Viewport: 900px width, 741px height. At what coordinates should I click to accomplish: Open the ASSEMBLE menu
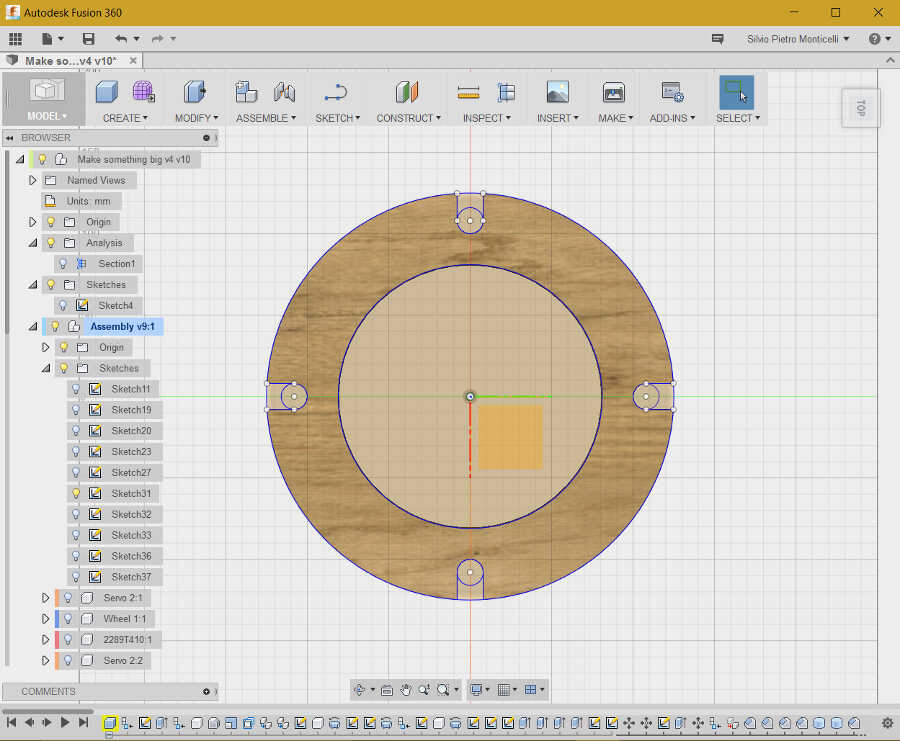266,118
